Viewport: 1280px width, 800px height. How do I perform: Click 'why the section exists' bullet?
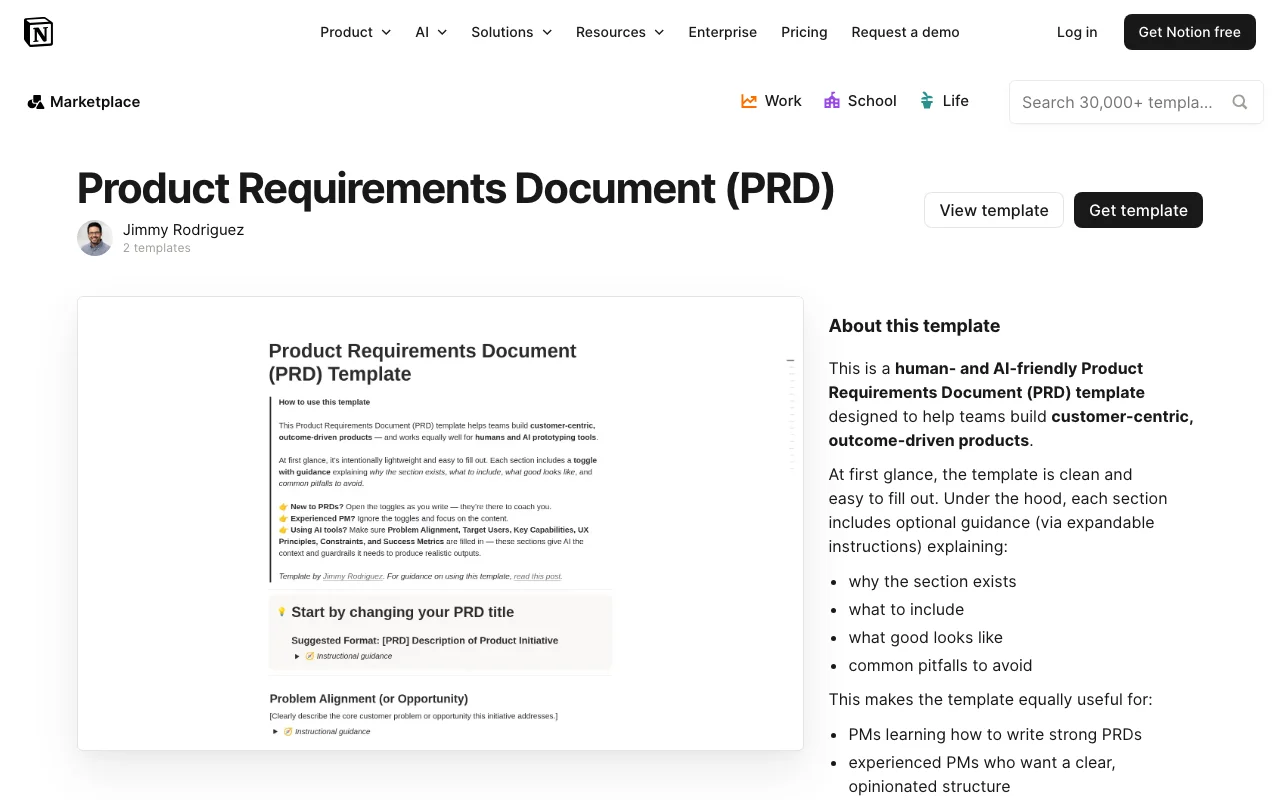(x=932, y=581)
